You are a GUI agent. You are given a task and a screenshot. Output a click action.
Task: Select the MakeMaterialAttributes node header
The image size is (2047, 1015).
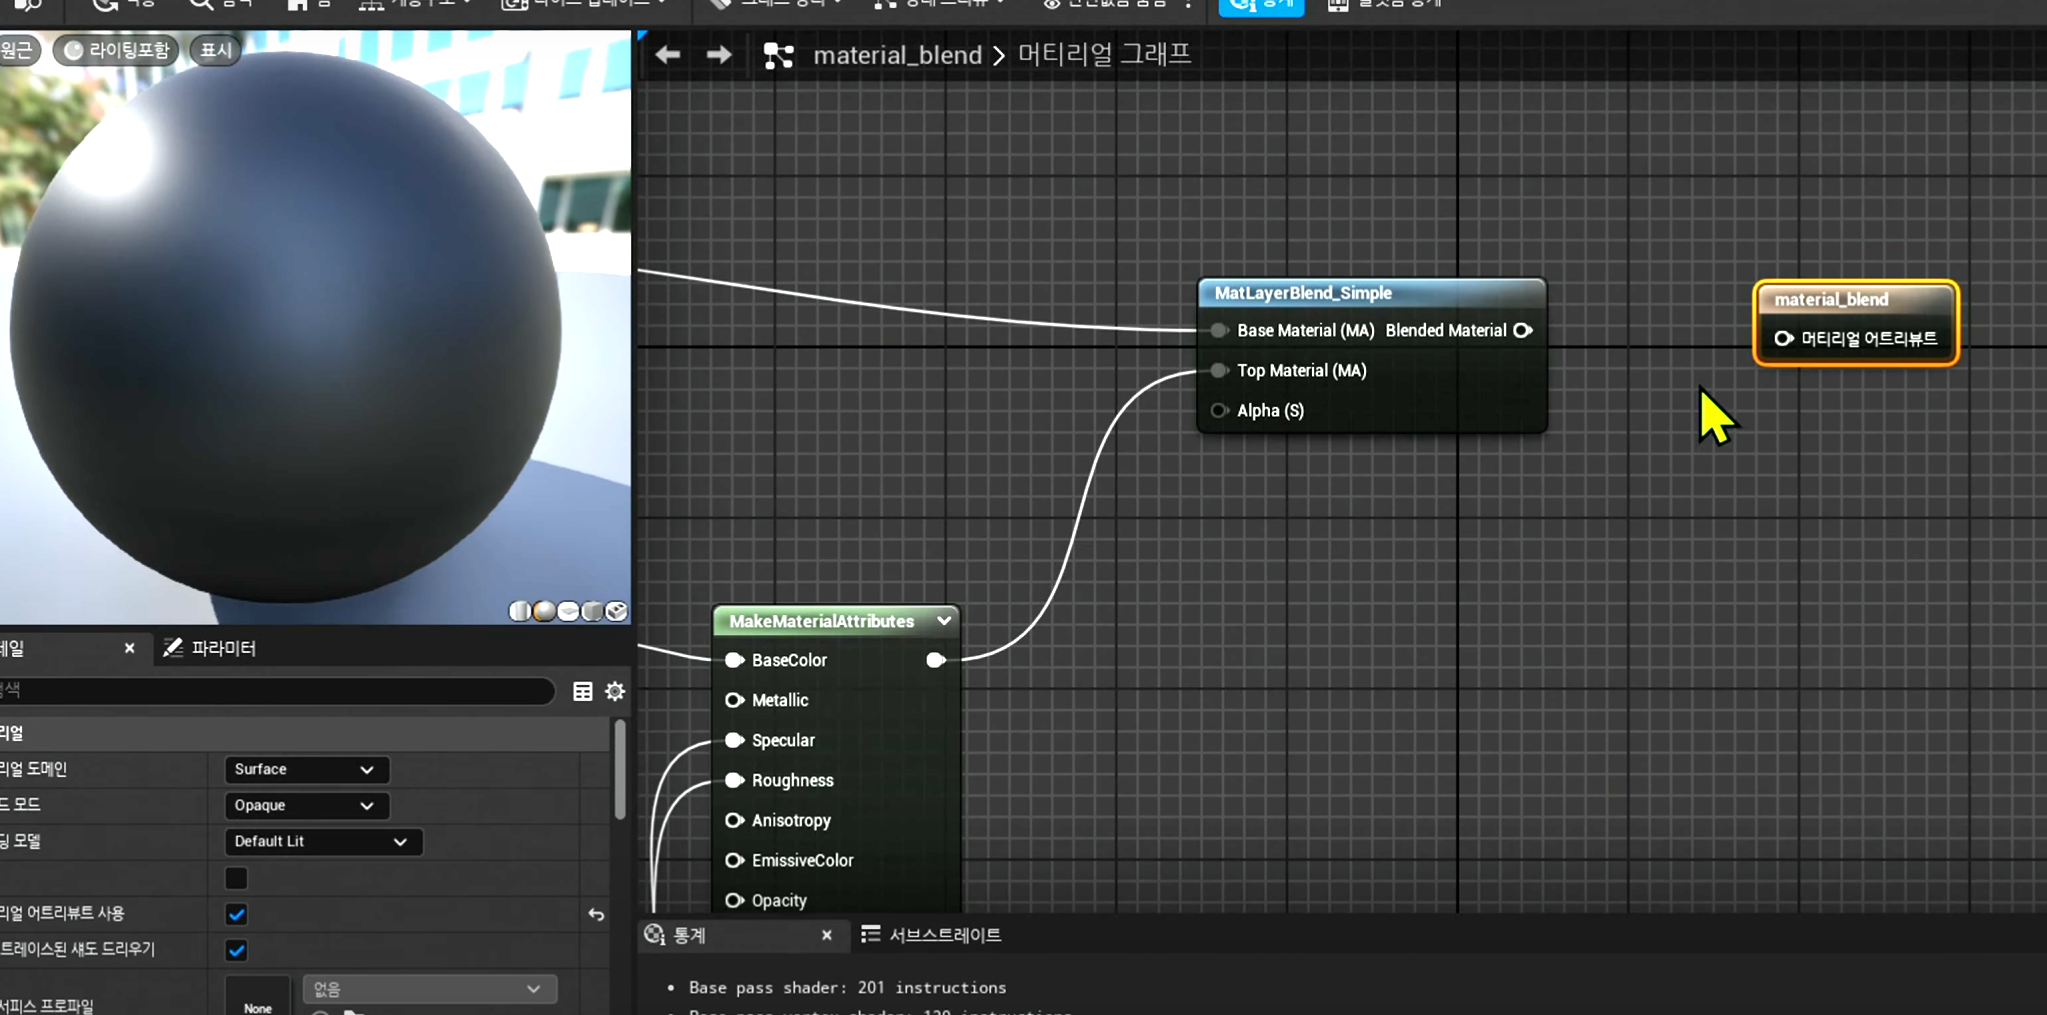822,621
